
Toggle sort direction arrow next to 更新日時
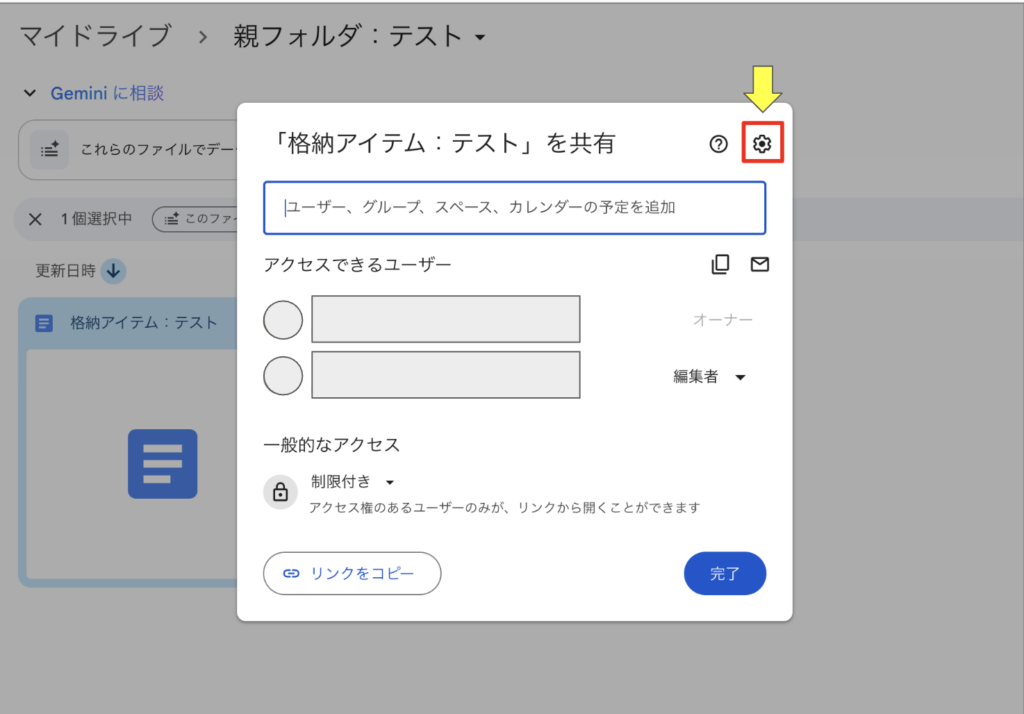coord(113,271)
